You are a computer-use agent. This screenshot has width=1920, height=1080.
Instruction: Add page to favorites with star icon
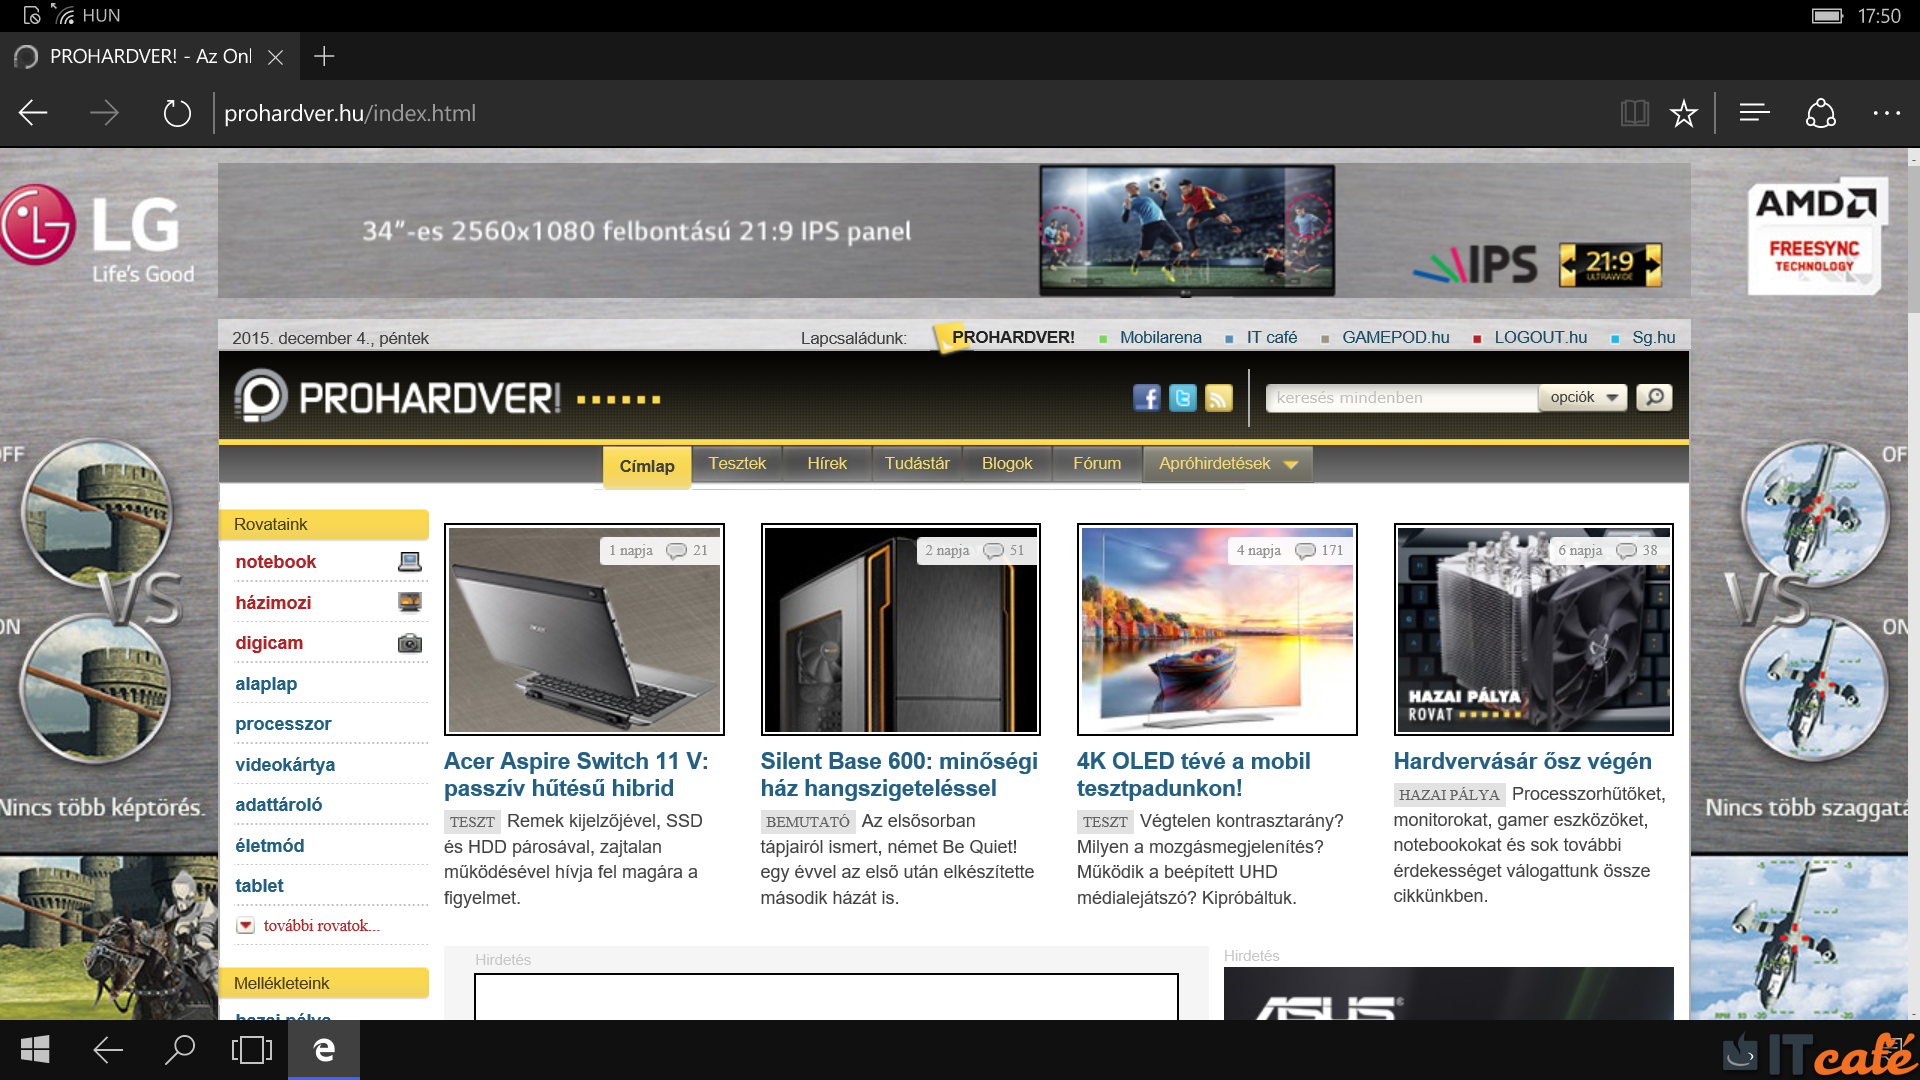click(x=1684, y=113)
